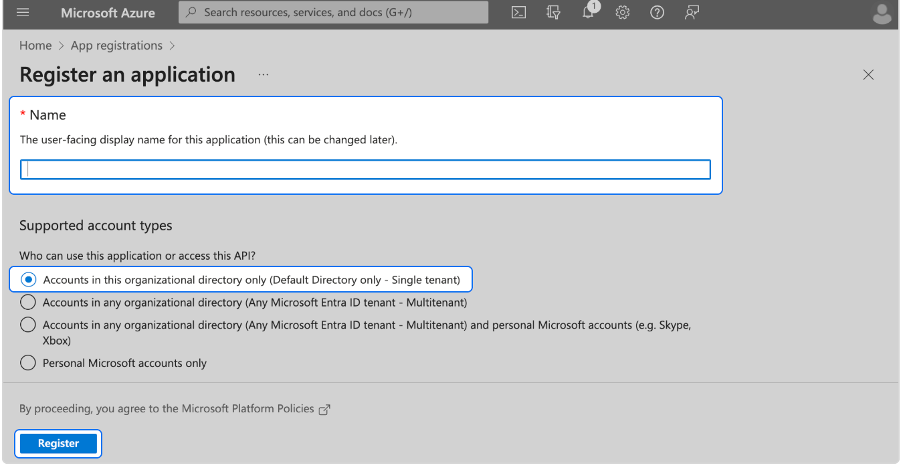Launch Cloud Shell from the top bar

click(x=518, y=13)
